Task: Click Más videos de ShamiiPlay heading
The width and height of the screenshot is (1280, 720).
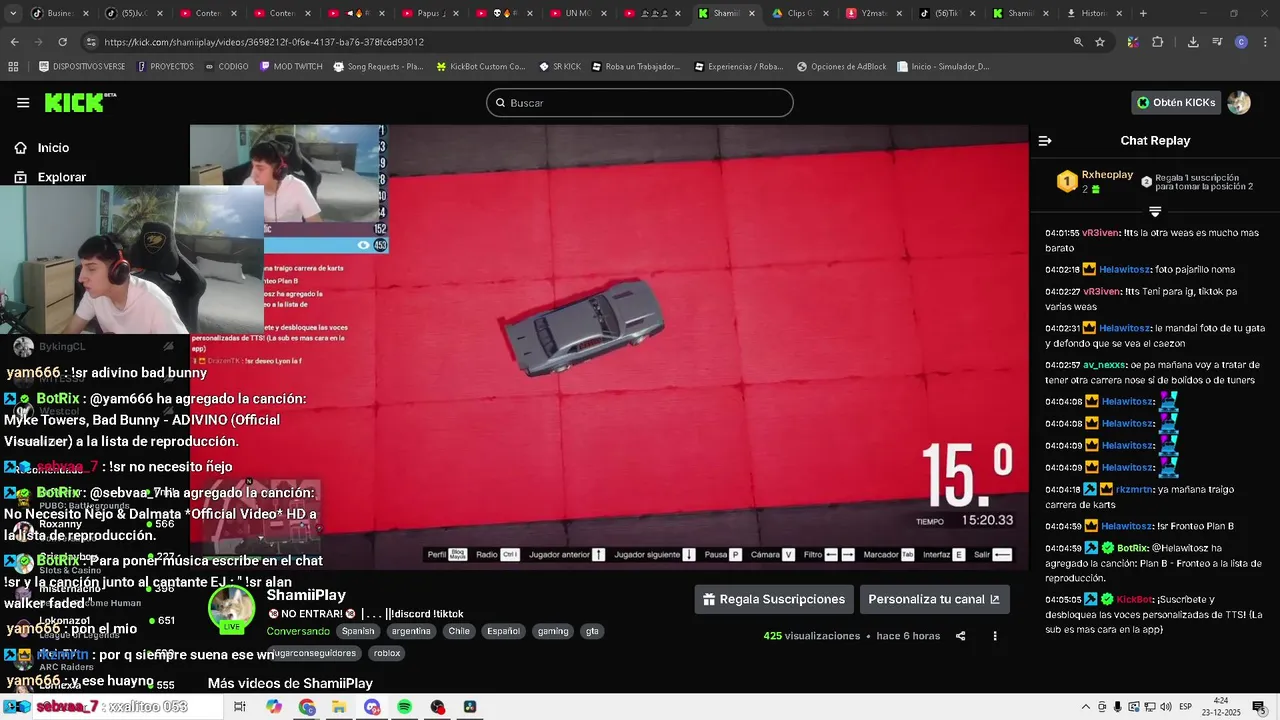Action: coord(290,684)
